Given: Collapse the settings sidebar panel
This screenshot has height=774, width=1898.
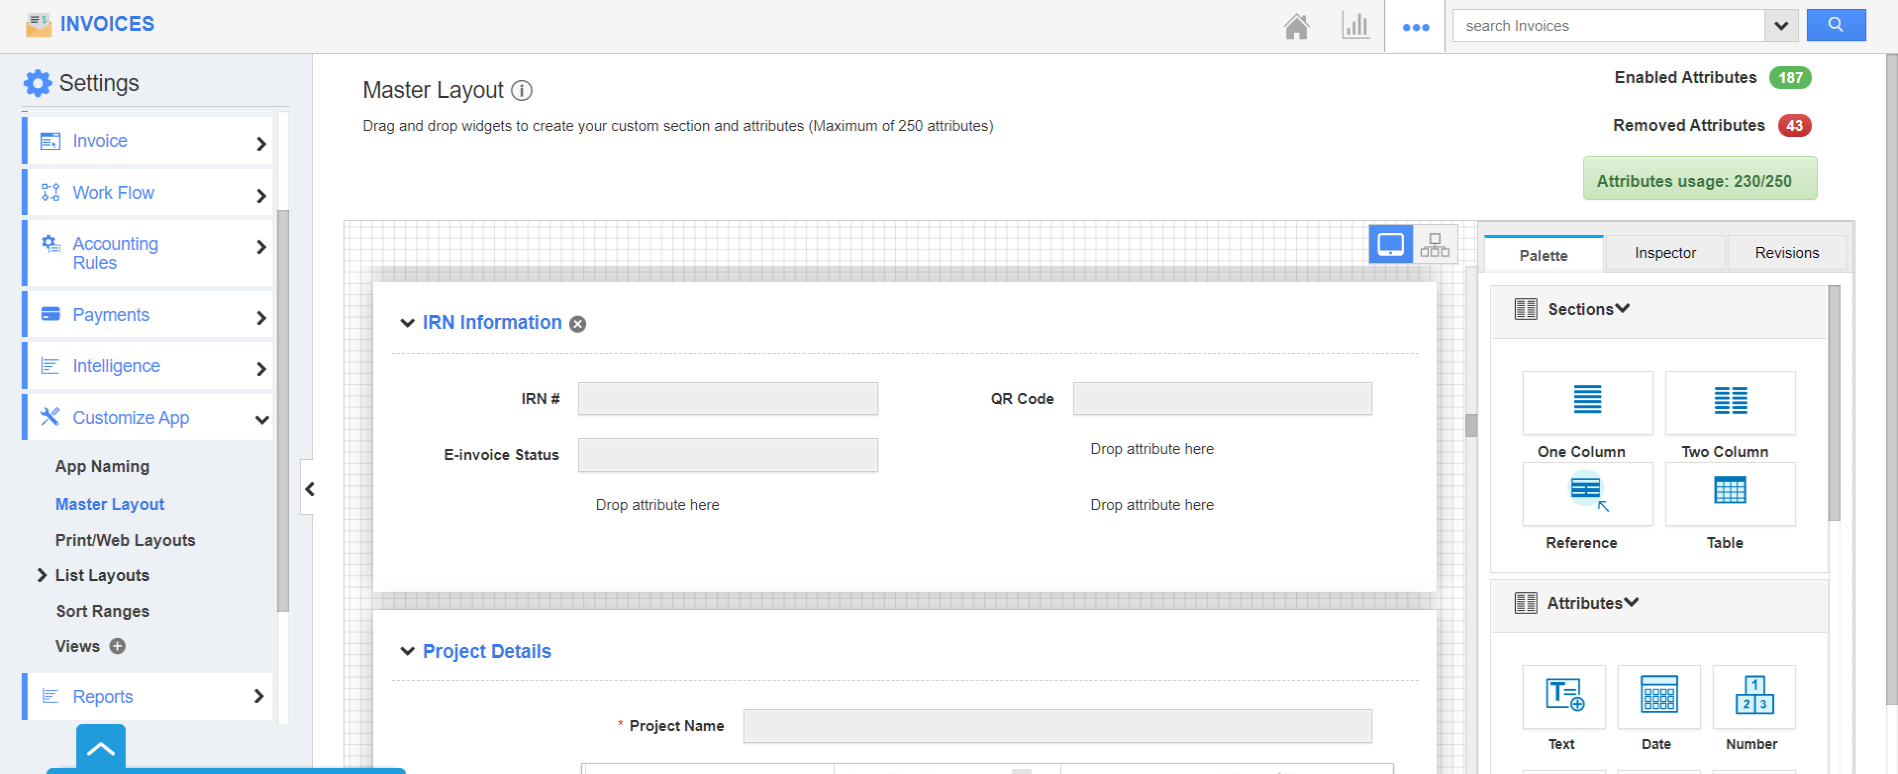Looking at the screenshot, I should (310, 489).
